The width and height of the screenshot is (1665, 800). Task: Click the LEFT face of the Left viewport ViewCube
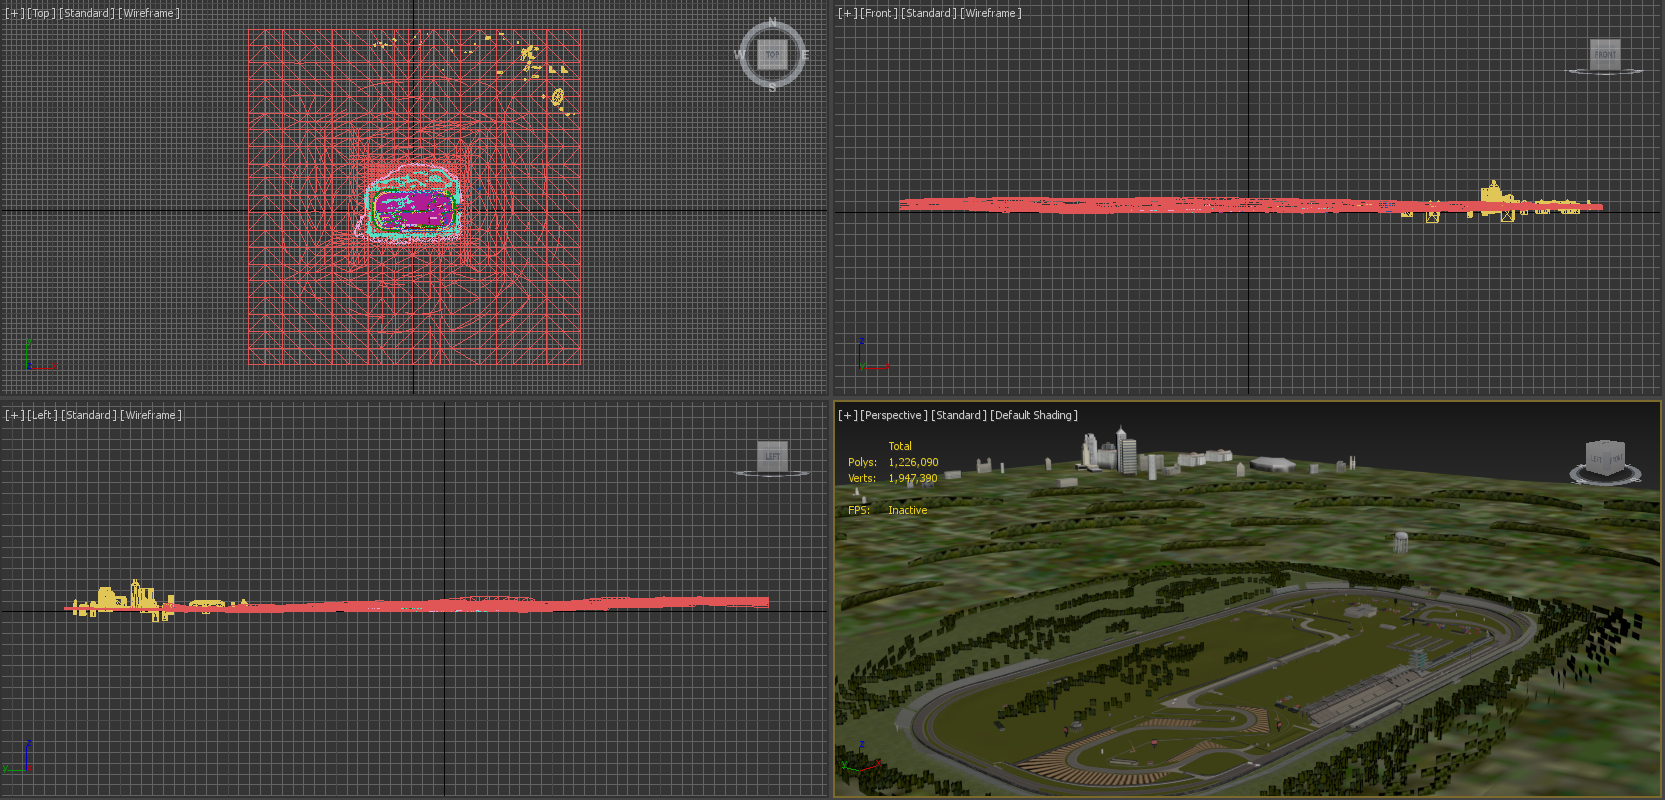772,456
